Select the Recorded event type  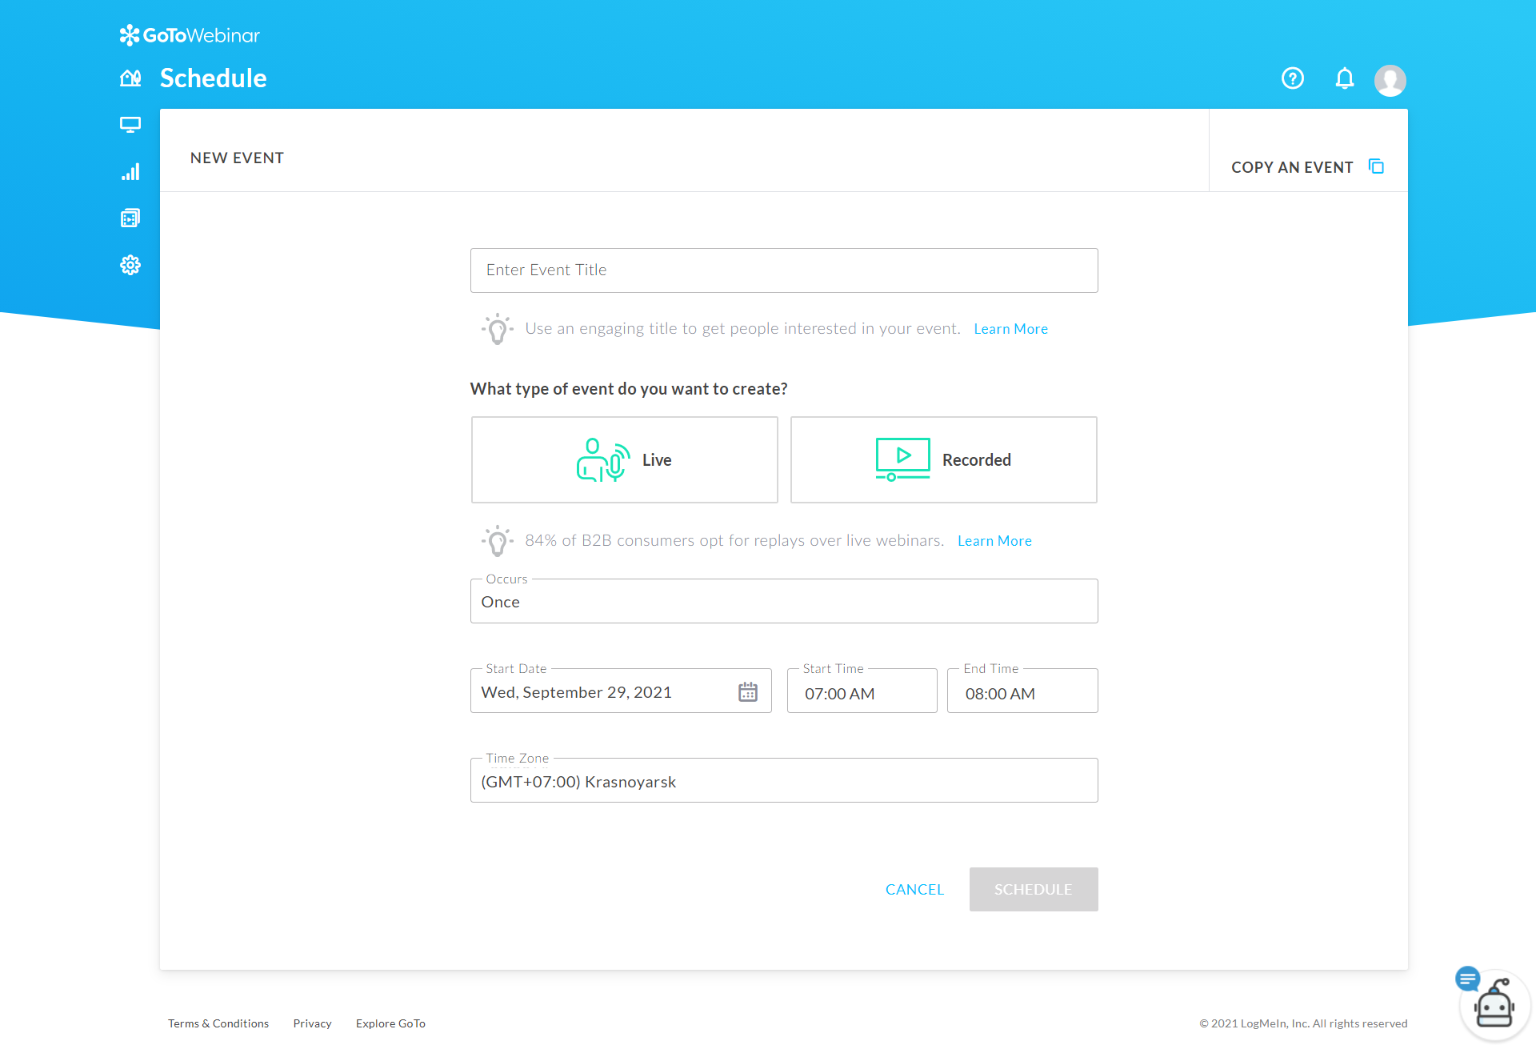coord(944,460)
